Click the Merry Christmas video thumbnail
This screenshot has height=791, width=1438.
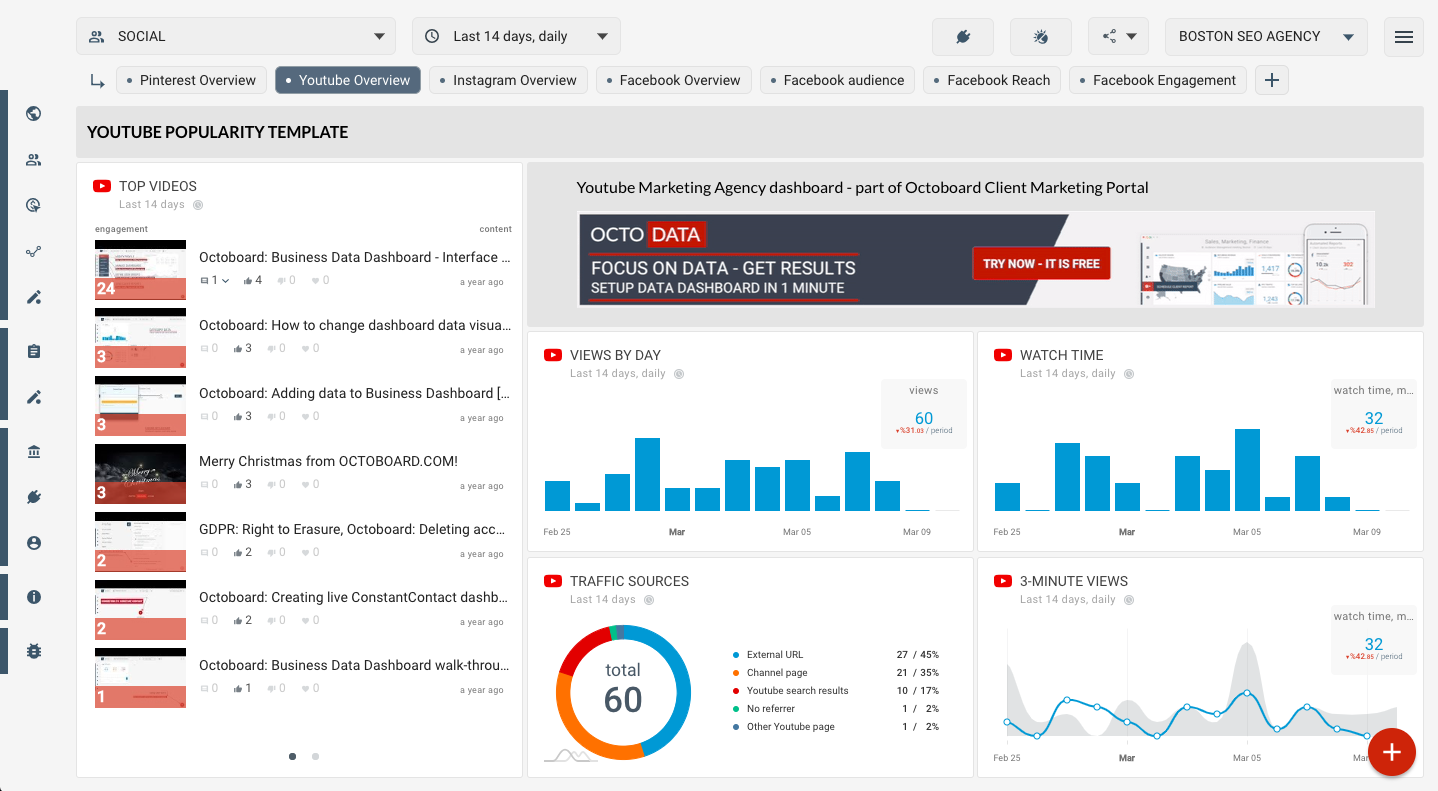pyautogui.click(x=140, y=474)
